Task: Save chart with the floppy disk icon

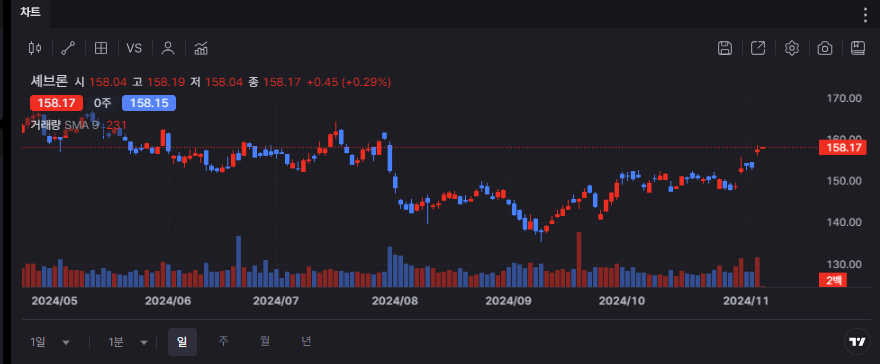Action: coord(725,48)
